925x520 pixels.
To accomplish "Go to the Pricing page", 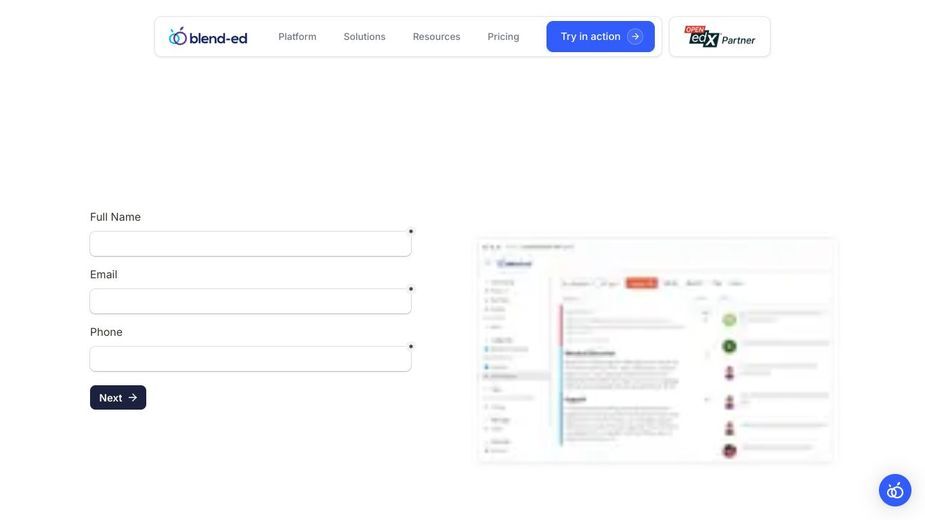I will [x=503, y=37].
